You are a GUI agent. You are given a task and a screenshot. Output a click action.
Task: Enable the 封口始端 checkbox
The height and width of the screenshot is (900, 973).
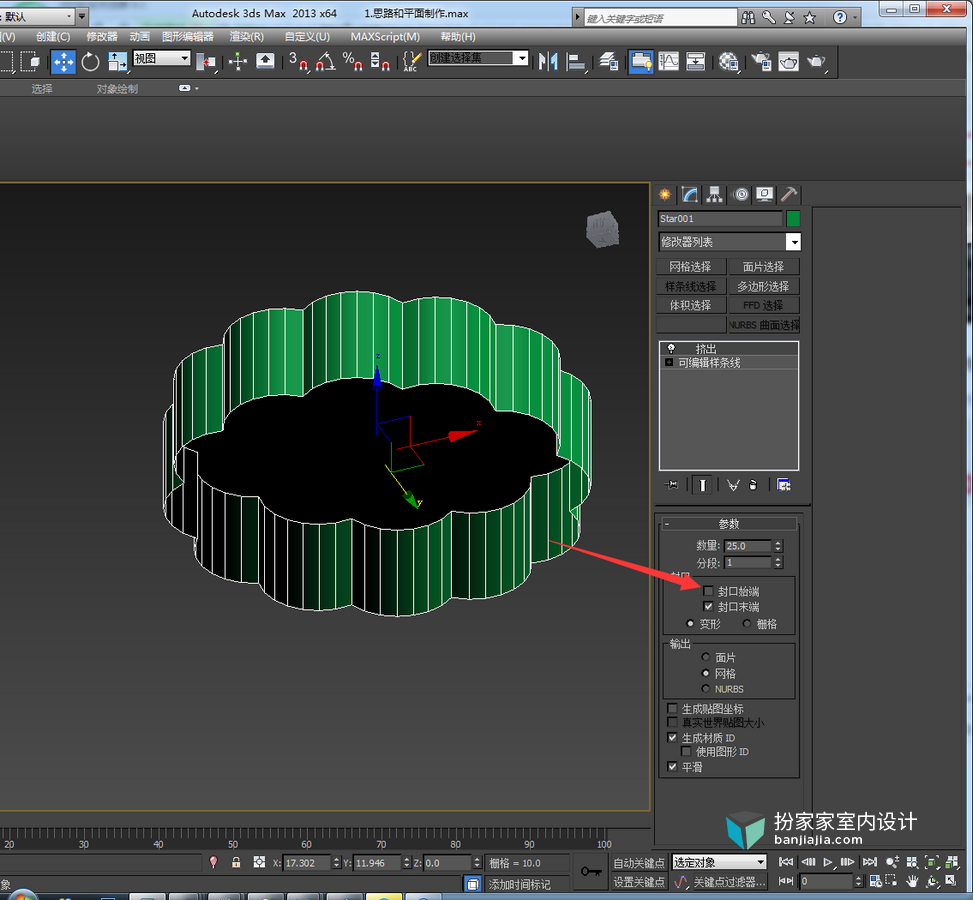point(708,591)
